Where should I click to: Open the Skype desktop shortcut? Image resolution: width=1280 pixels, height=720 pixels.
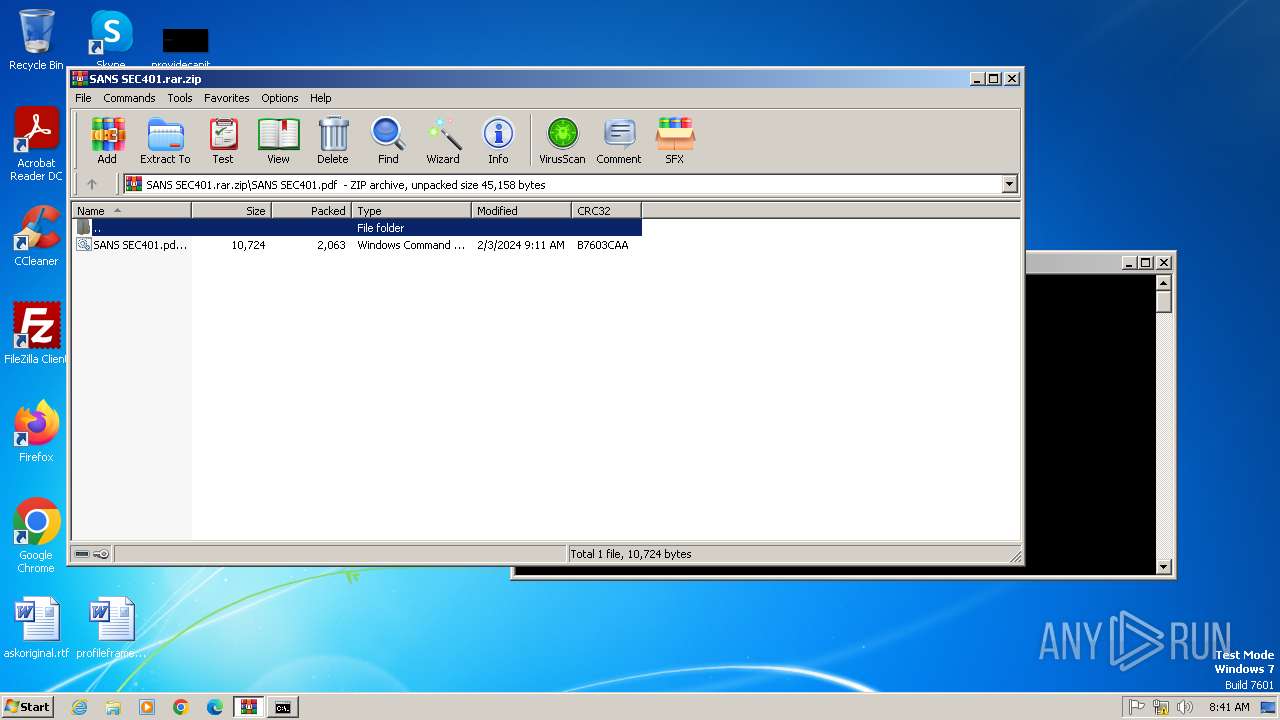tap(110, 40)
